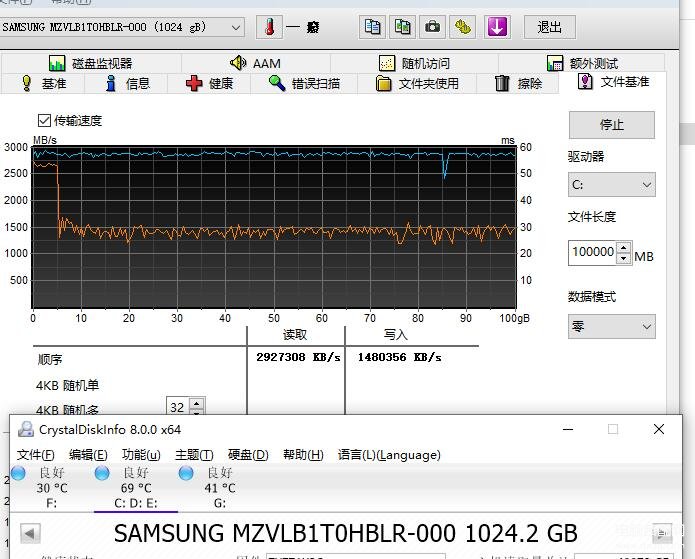Increase queue depth 32 with up arrow
The width and height of the screenshot is (695, 559).
coord(196,403)
